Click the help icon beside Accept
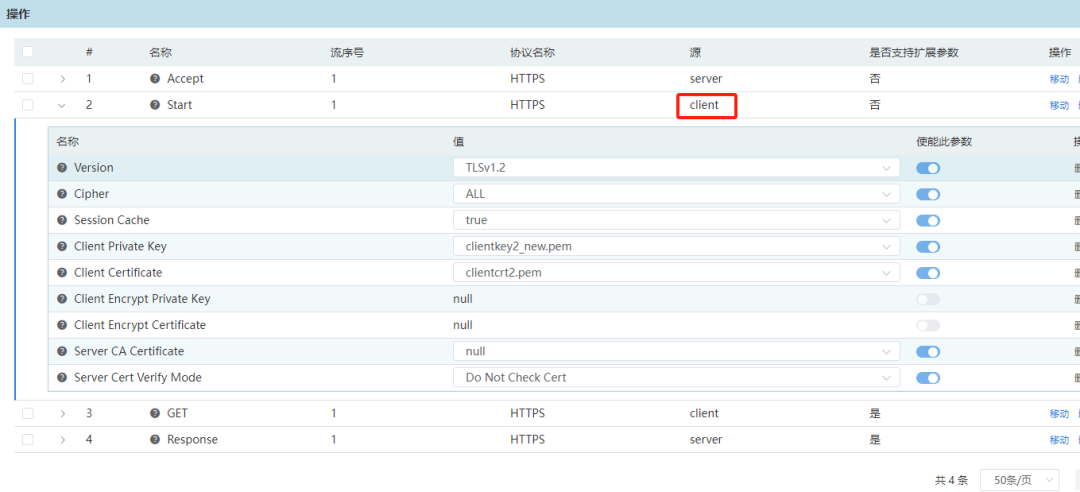 click(155, 79)
